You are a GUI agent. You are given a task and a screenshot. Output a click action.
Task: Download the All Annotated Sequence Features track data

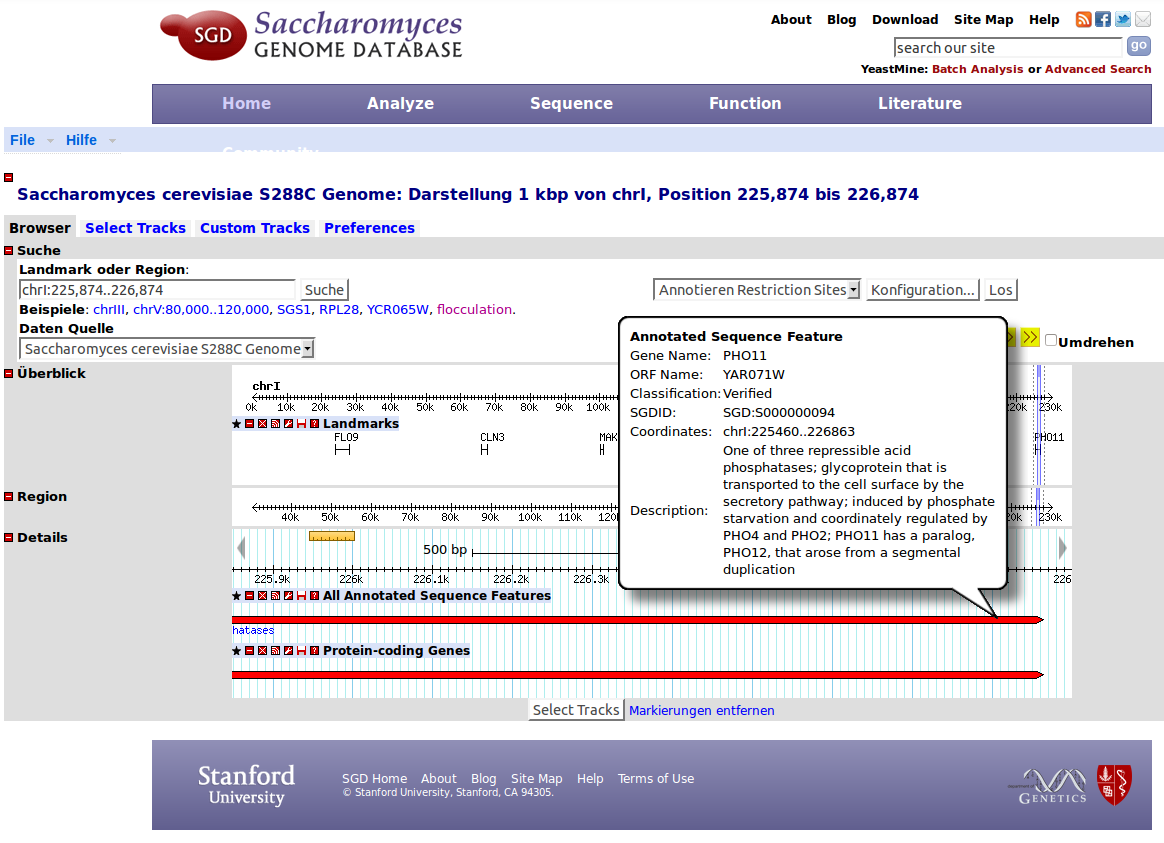(301, 596)
